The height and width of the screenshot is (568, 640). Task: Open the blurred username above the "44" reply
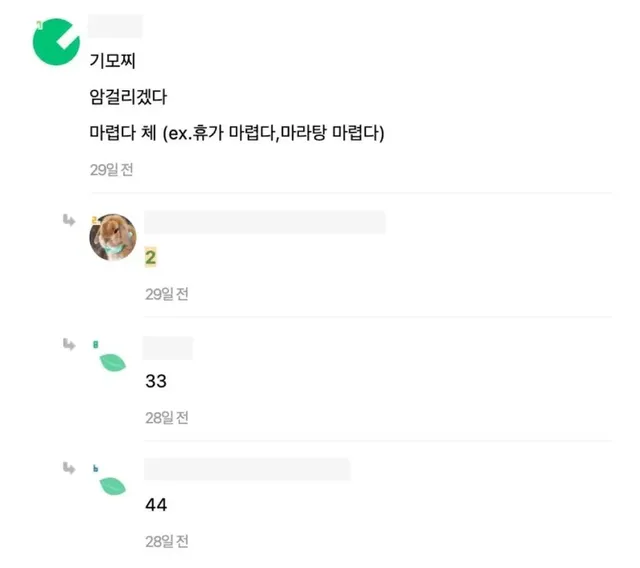[246, 469]
